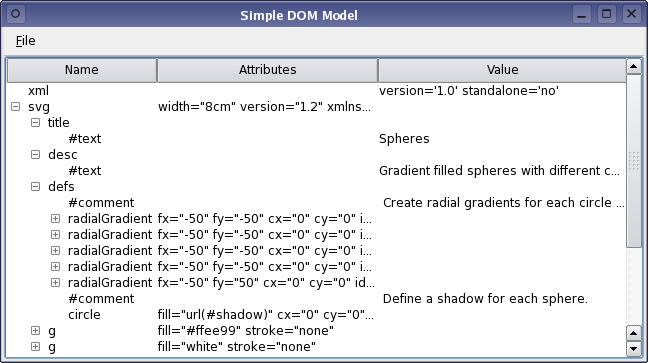Expand the last radialGradient with fy="50"
The width and height of the screenshot is (648, 363).
tap(55, 283)
